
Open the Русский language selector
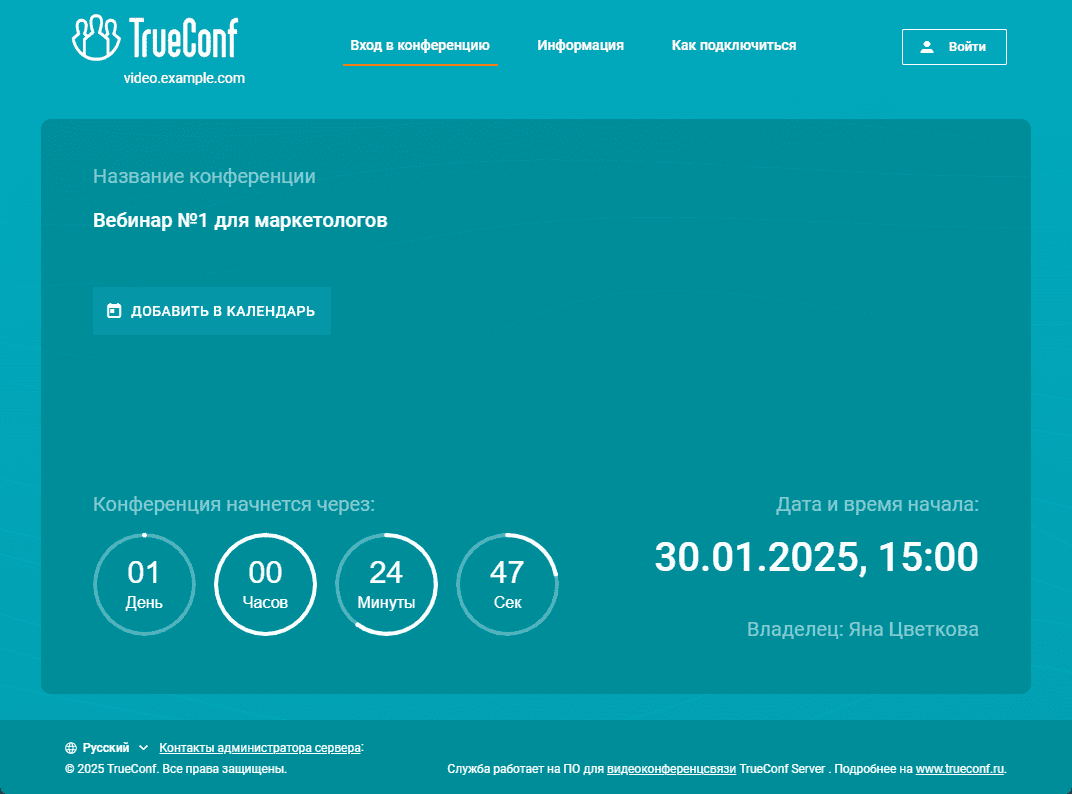(x=107, y=748)
